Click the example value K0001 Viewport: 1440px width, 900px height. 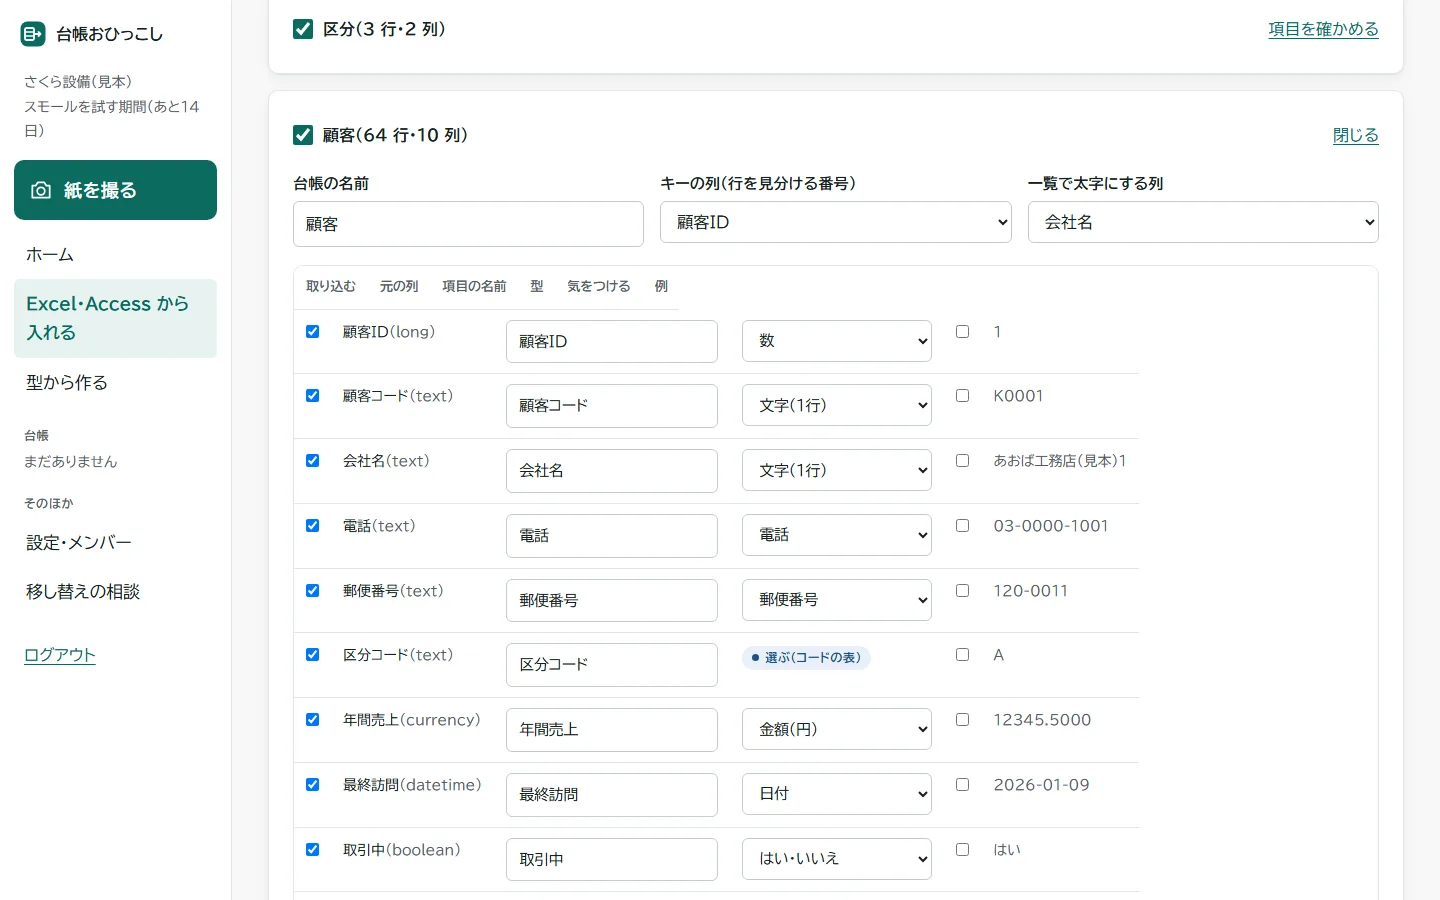click(x=1018, y=396)
